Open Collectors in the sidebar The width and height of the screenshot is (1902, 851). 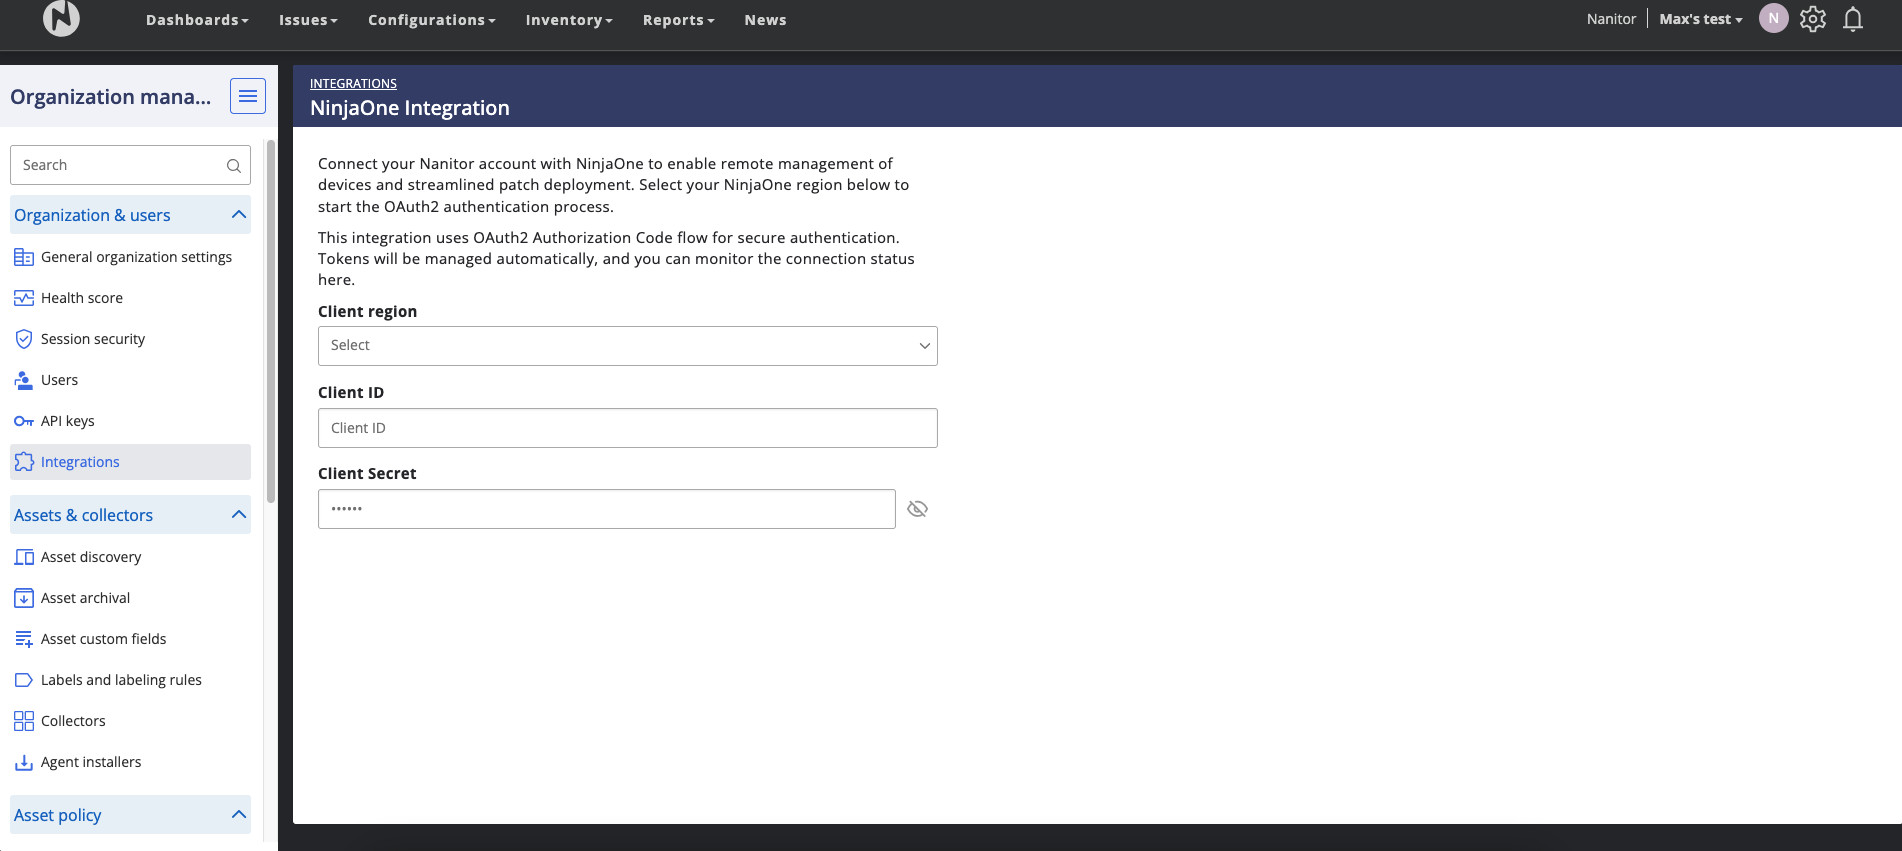72,721
